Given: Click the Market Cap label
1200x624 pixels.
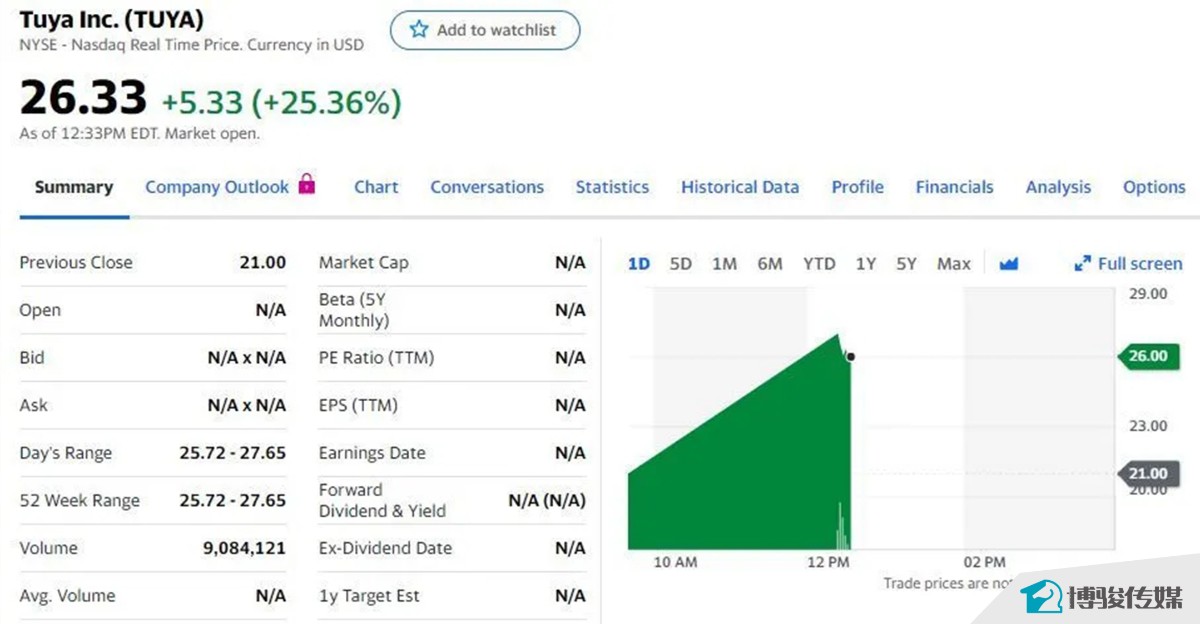Looking at the screenshot, I should point(364,263).
